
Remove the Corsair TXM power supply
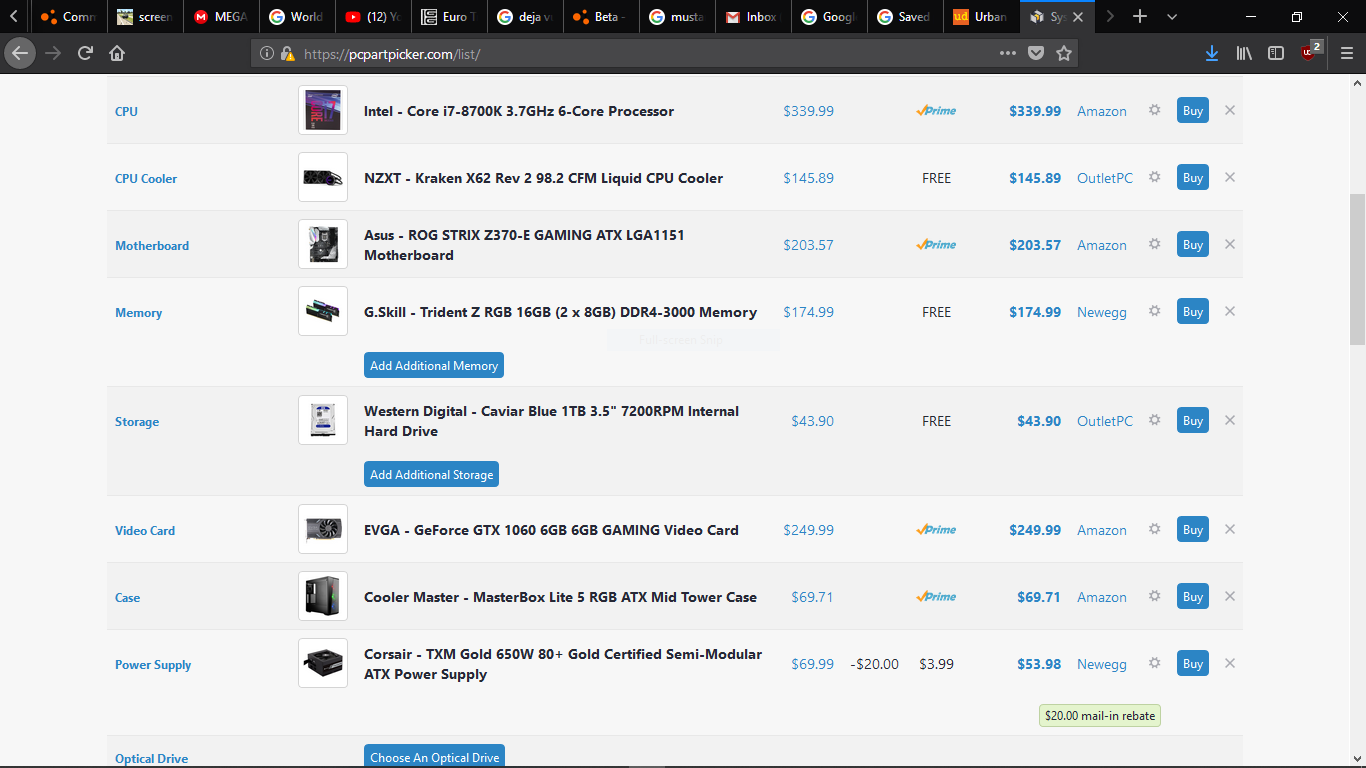point(1230,663)
